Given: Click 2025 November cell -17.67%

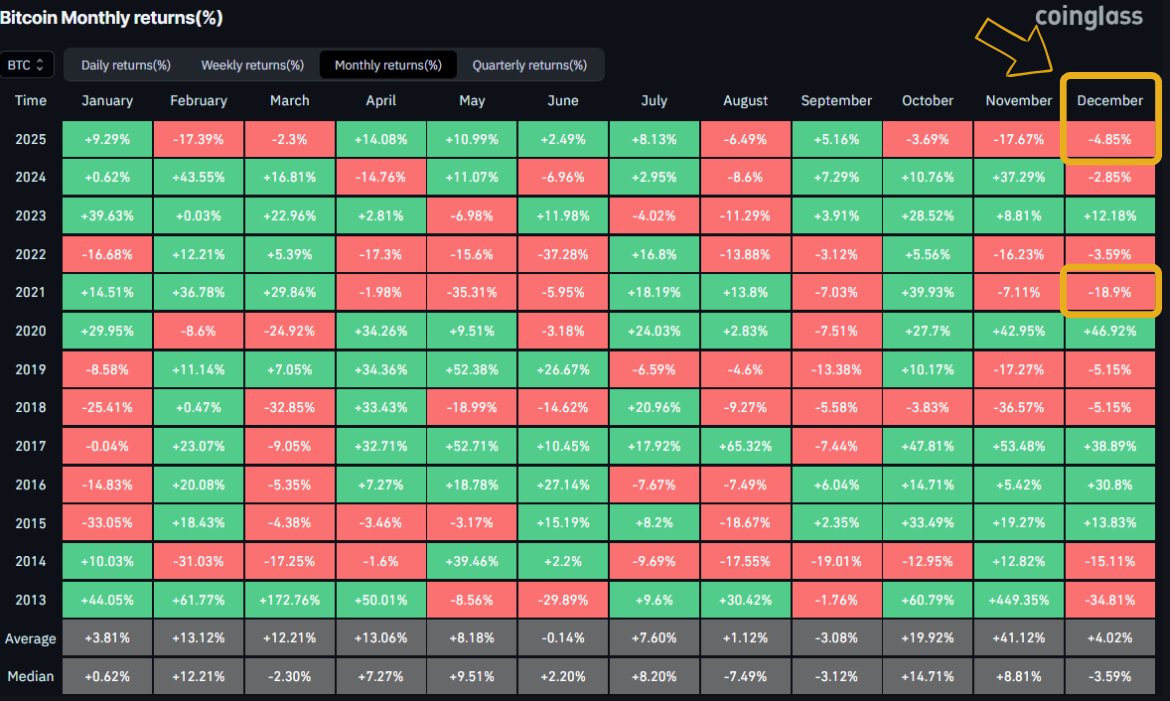Looking at the screenshot, I should (x=1019, y=139).
